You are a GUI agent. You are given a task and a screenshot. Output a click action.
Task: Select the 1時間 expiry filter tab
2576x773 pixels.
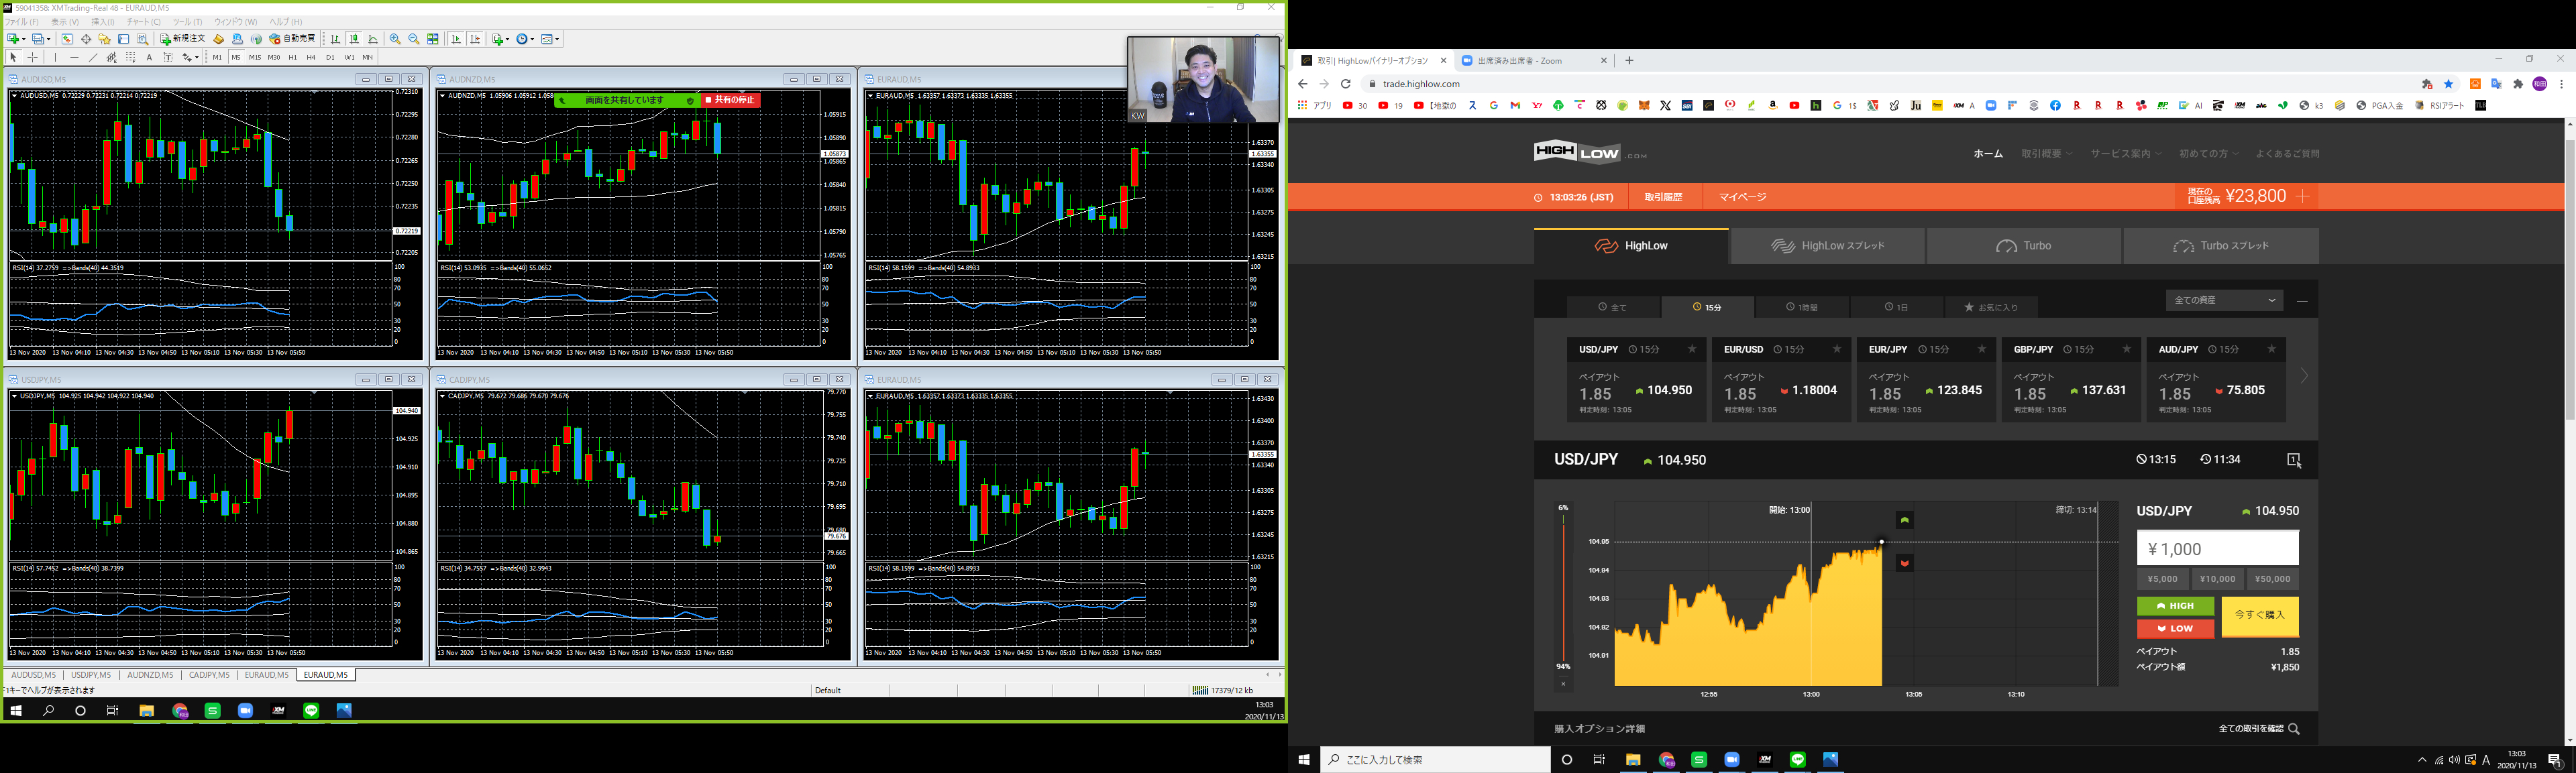(1802, 307)
